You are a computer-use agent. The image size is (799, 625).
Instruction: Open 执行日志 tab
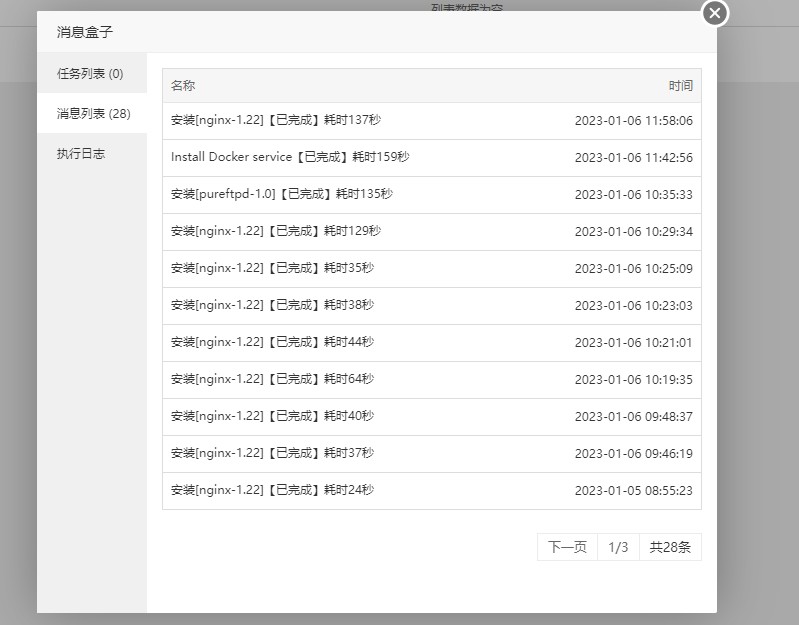click(x=92, y=153)
